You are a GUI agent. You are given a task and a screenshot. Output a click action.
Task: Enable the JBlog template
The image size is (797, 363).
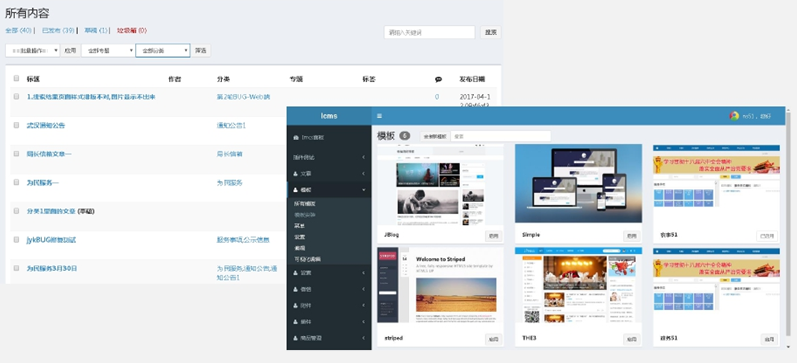[x=494, y=236]
